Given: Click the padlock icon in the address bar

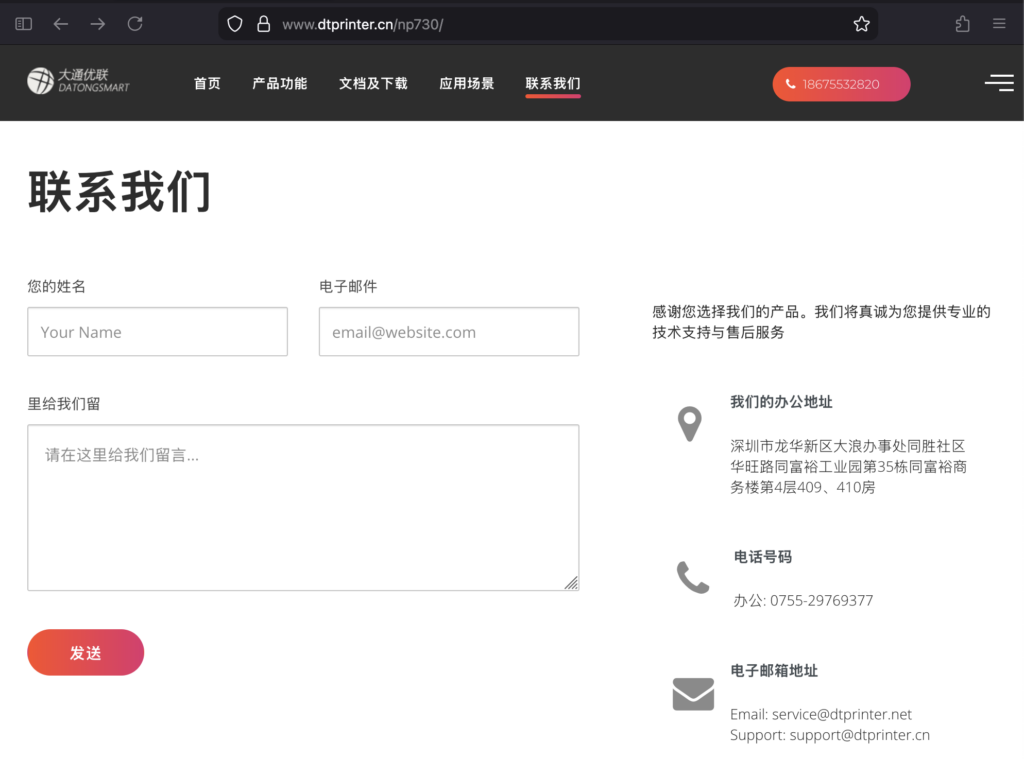Looking at the screenshot, I should (x=261, y=23).
